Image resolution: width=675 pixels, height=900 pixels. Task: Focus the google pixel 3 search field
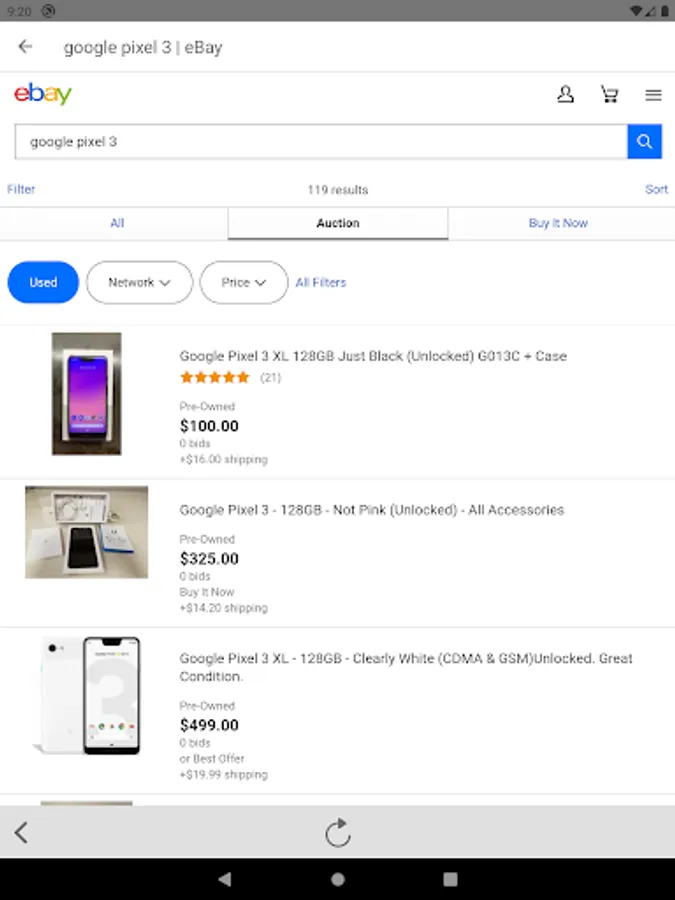point(321,141)
